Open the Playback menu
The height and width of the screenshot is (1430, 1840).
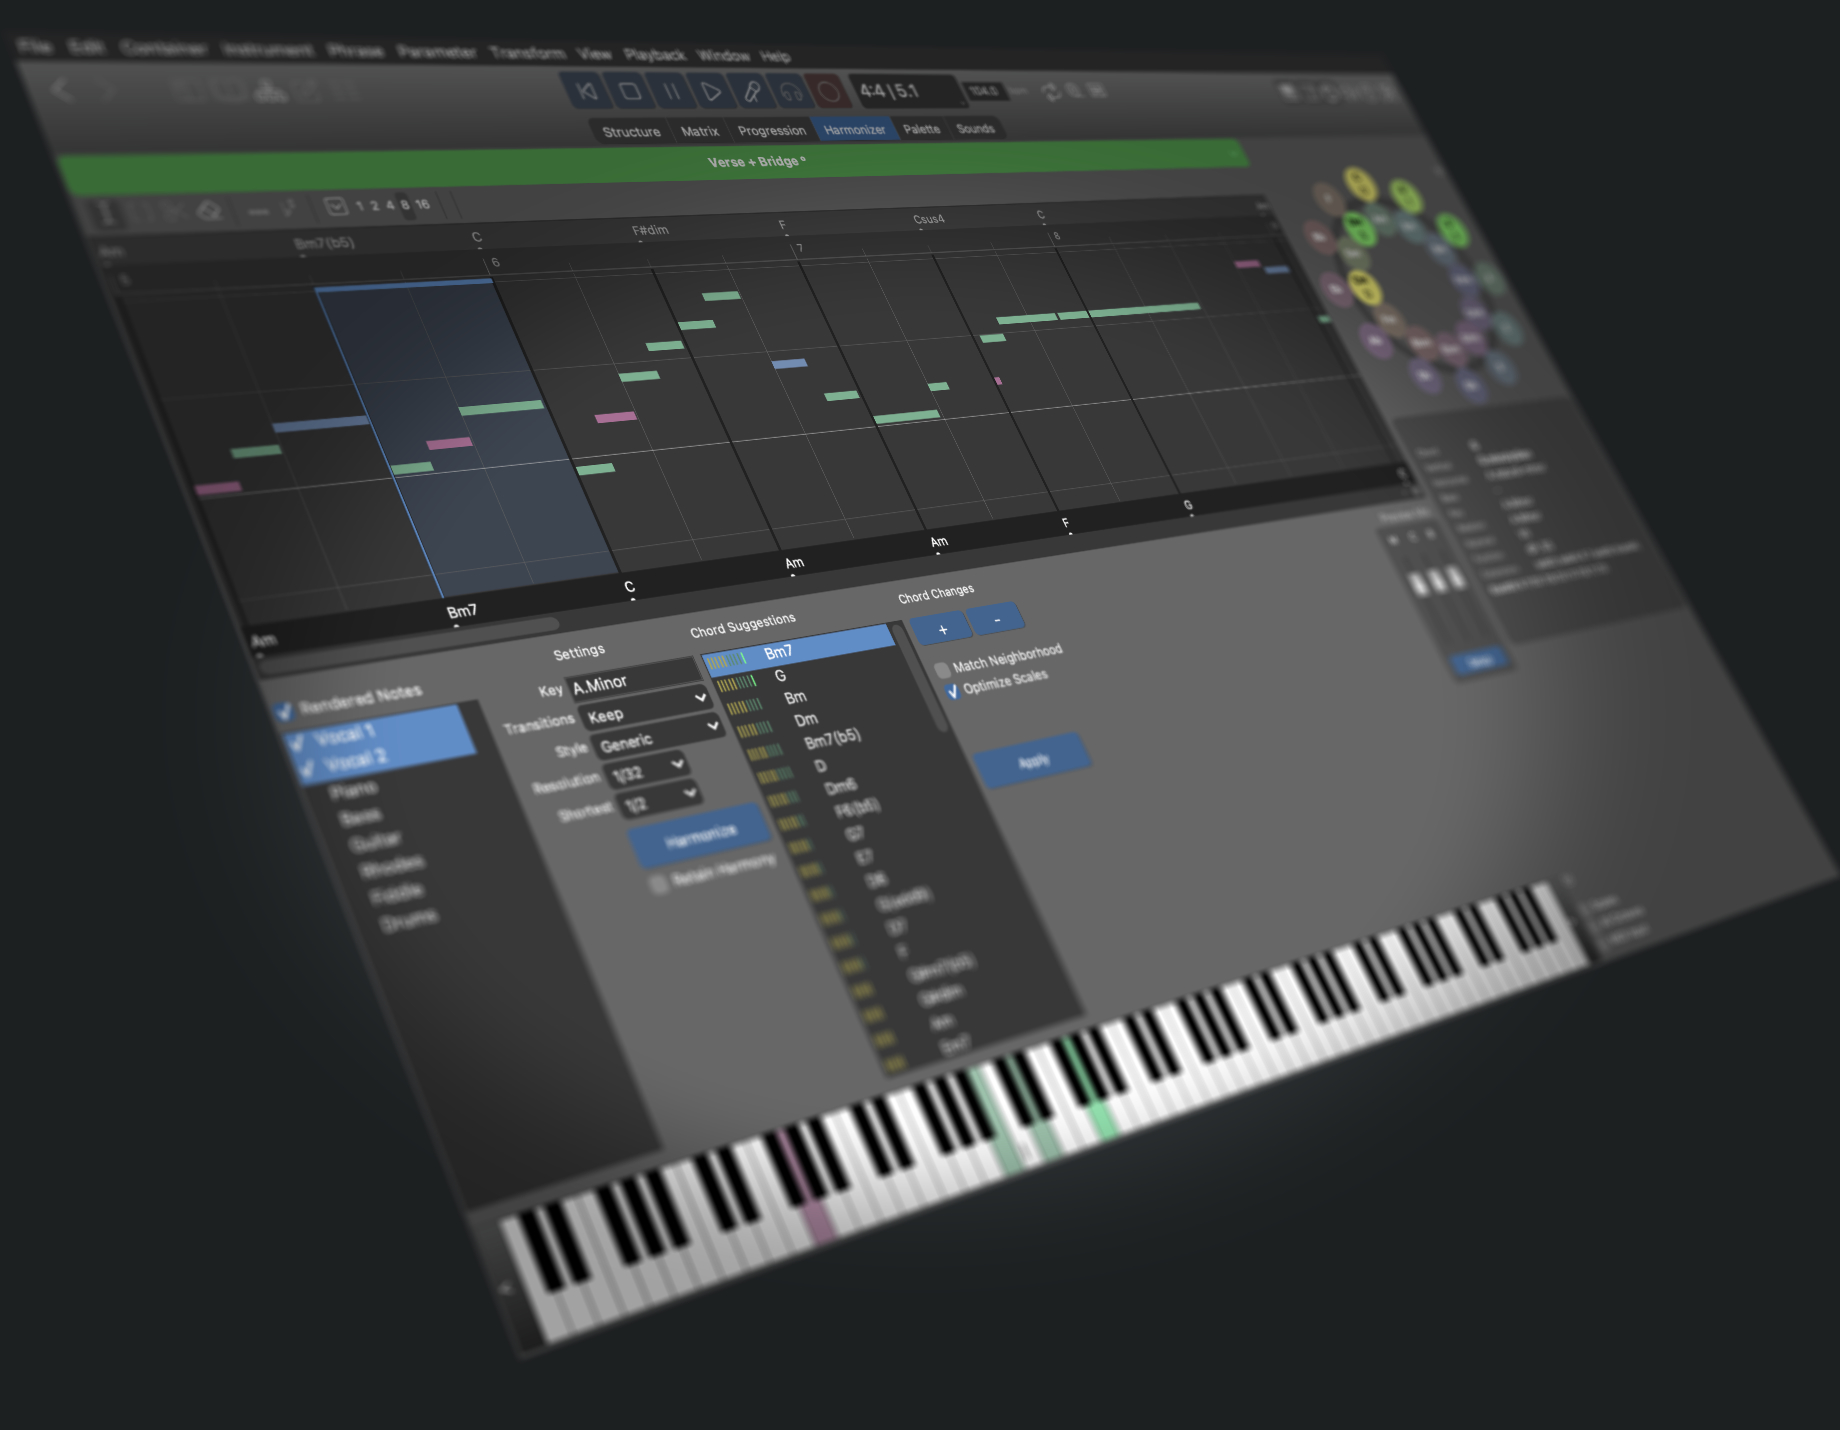tap(654, 54)
